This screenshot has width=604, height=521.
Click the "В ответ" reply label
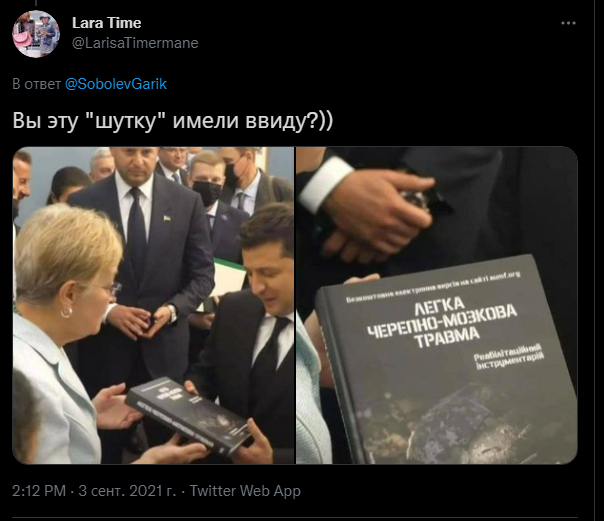pos(37,84)
